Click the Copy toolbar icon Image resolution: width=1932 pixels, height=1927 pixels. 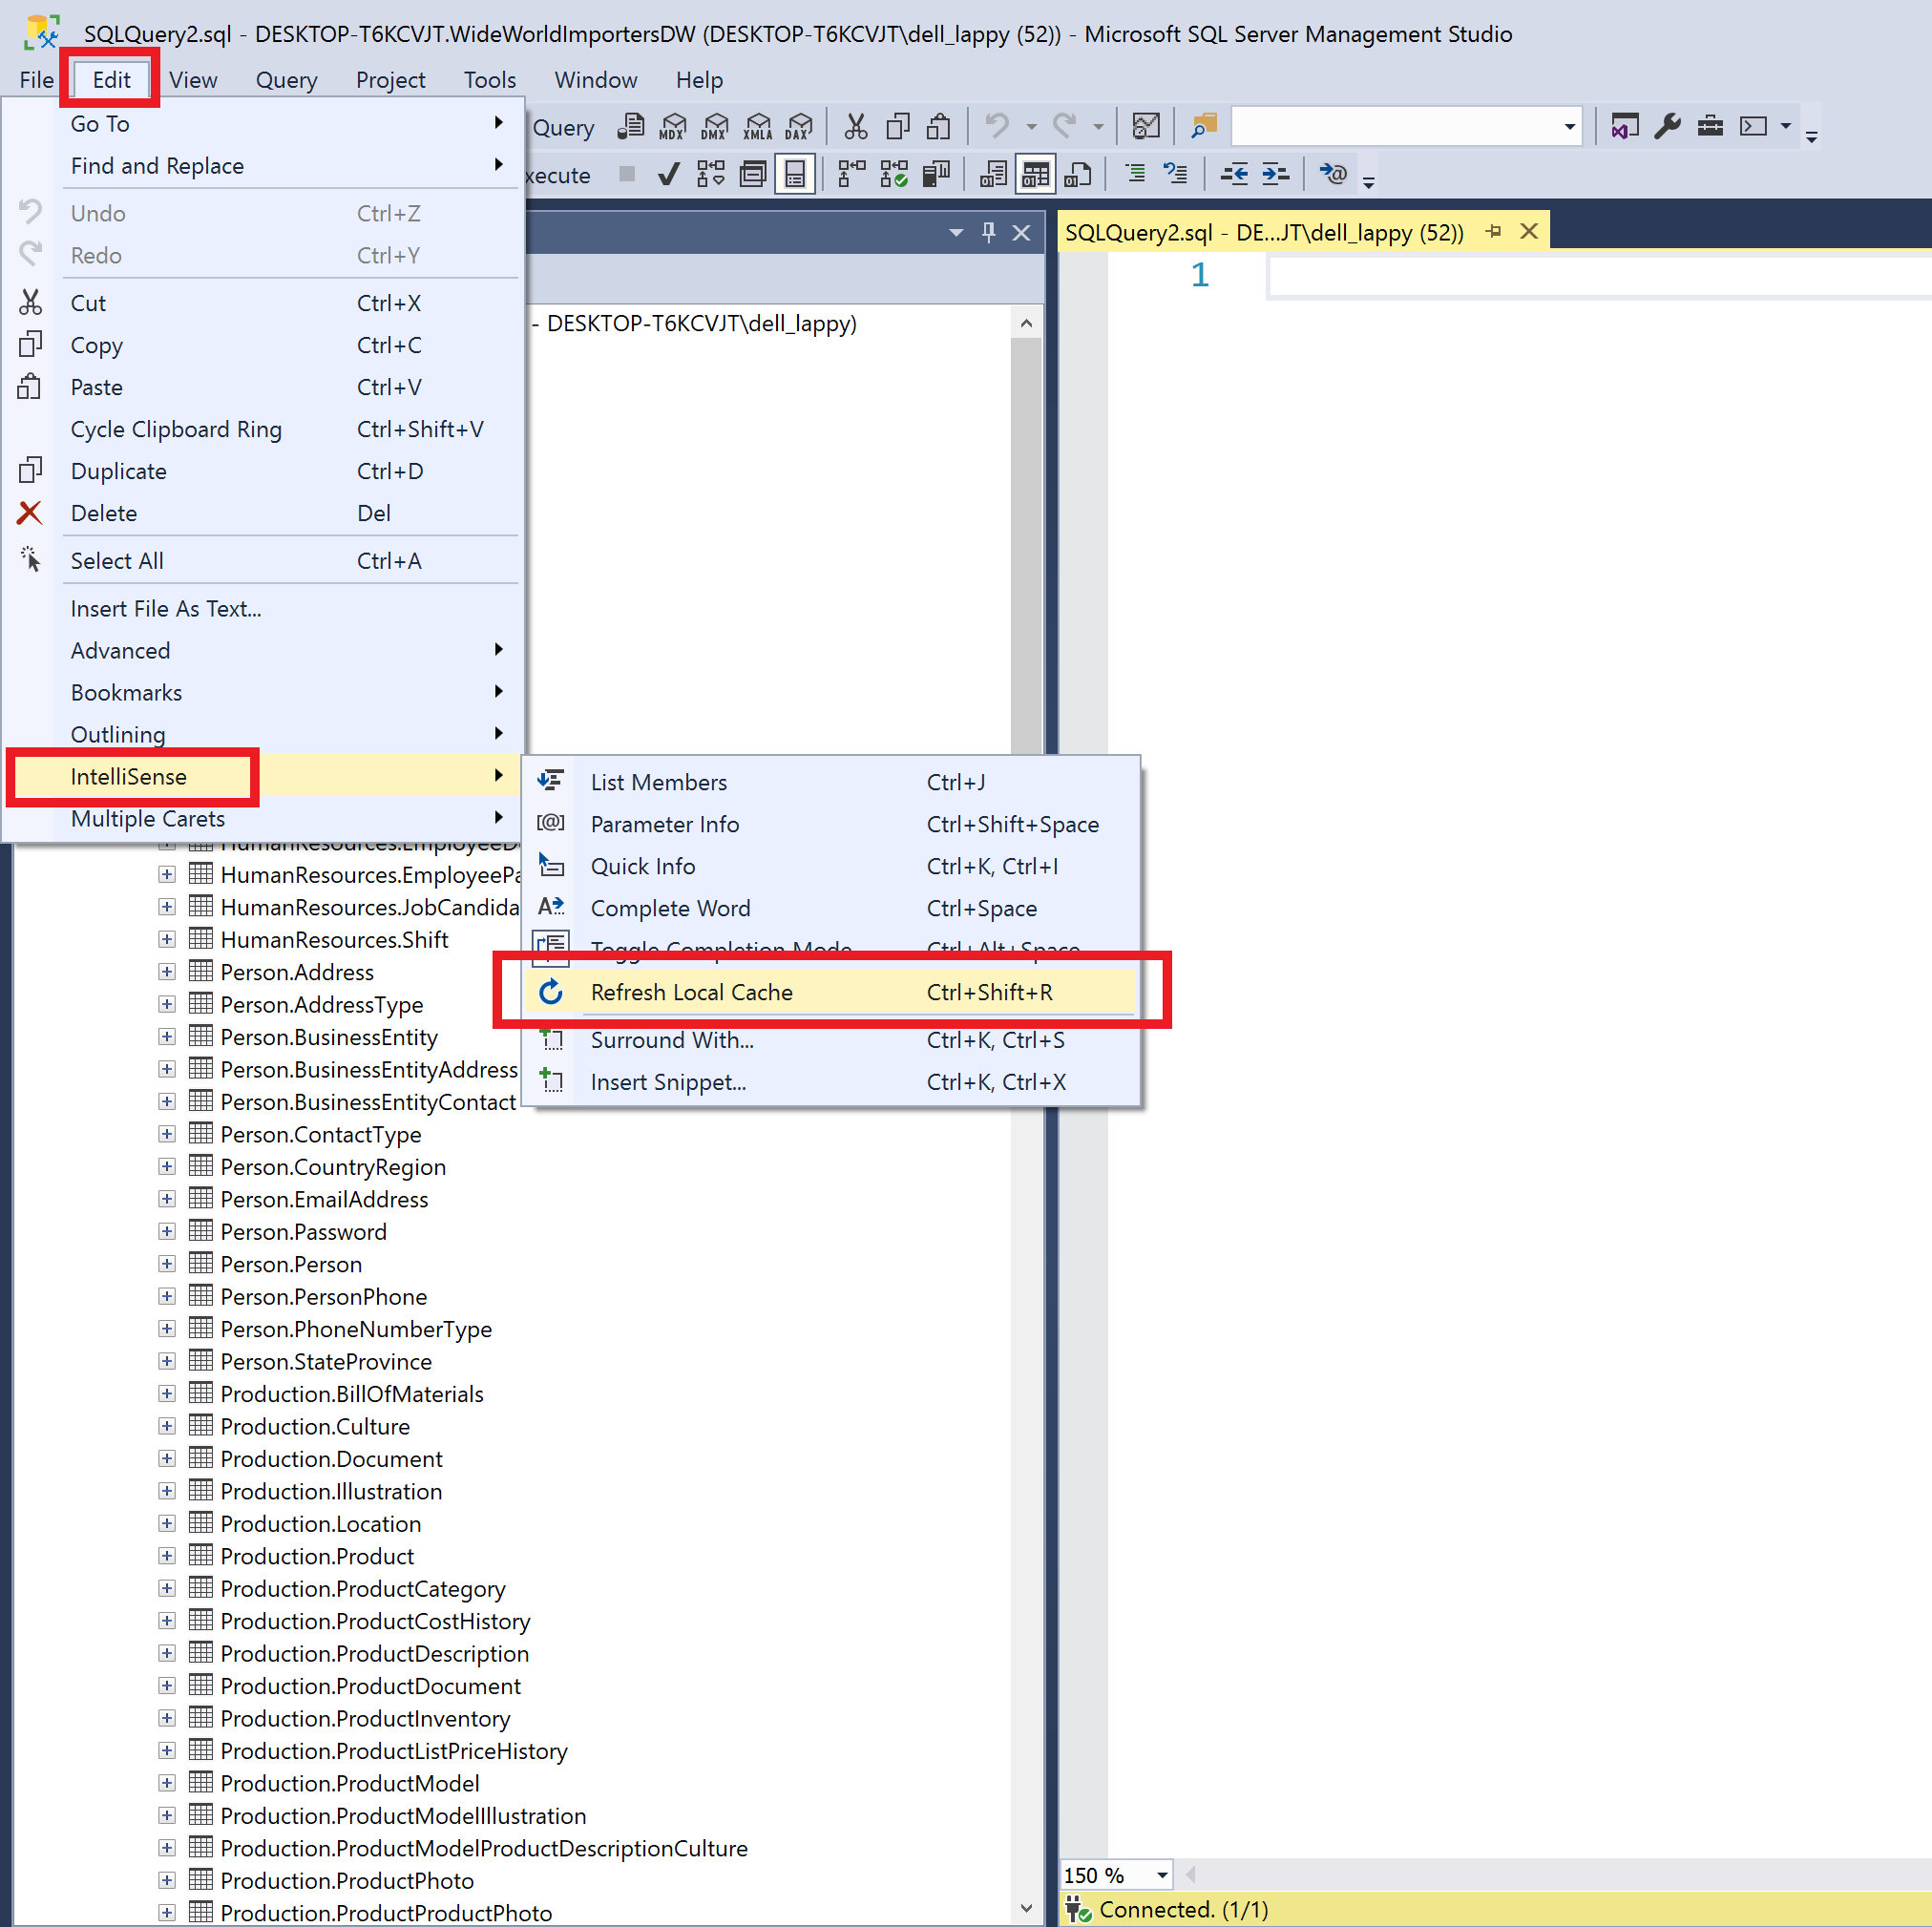pyautogui.click(x=897, y=126)
